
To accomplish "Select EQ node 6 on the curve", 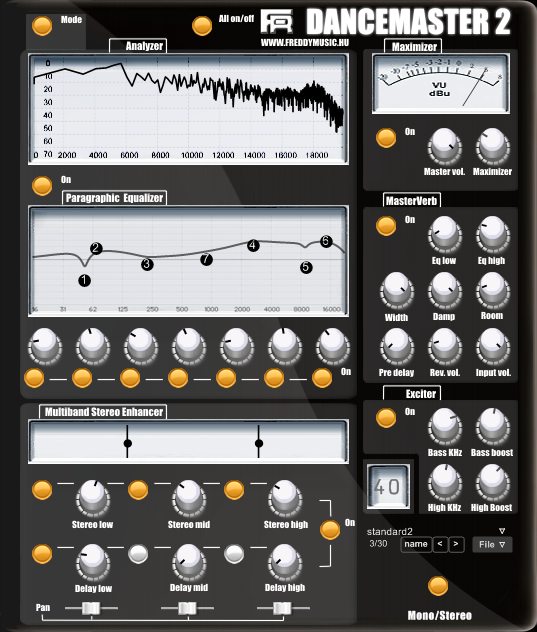I will point(326,241).
